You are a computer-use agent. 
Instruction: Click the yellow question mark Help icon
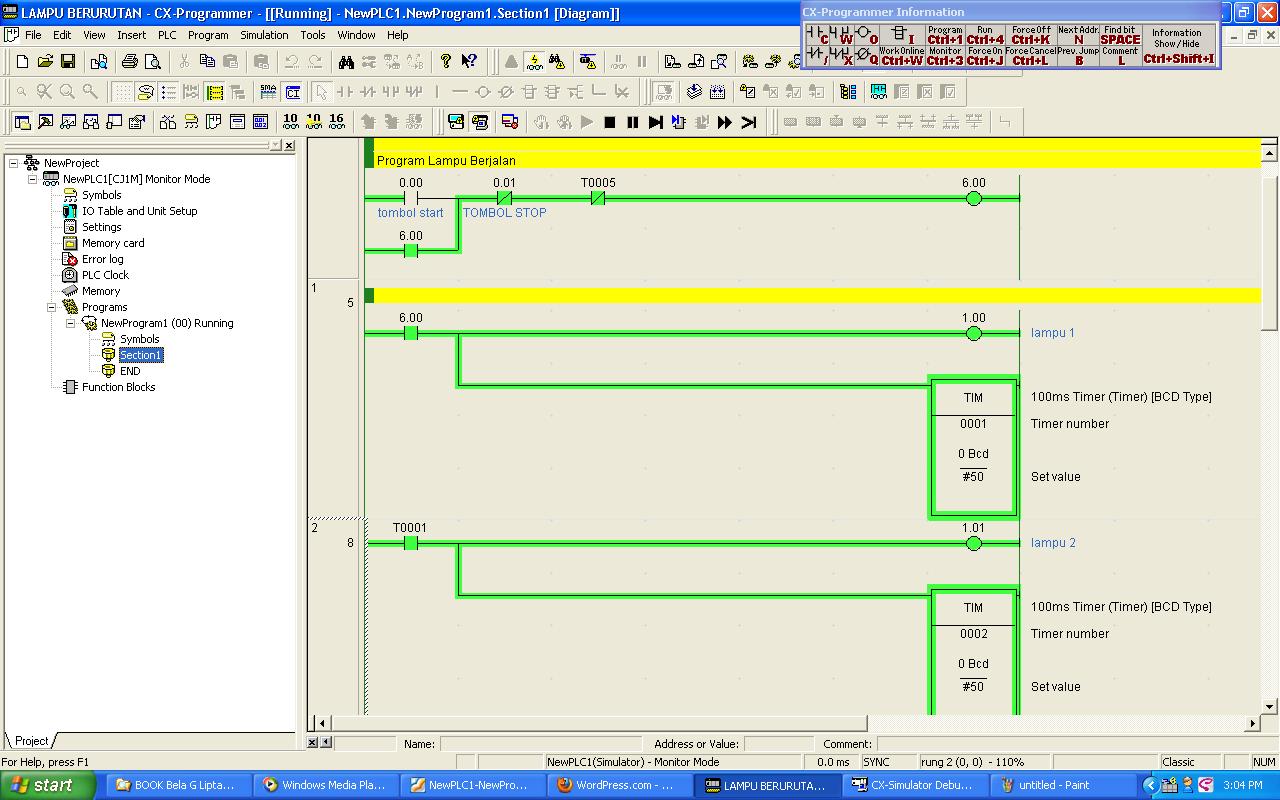point(446,62)
